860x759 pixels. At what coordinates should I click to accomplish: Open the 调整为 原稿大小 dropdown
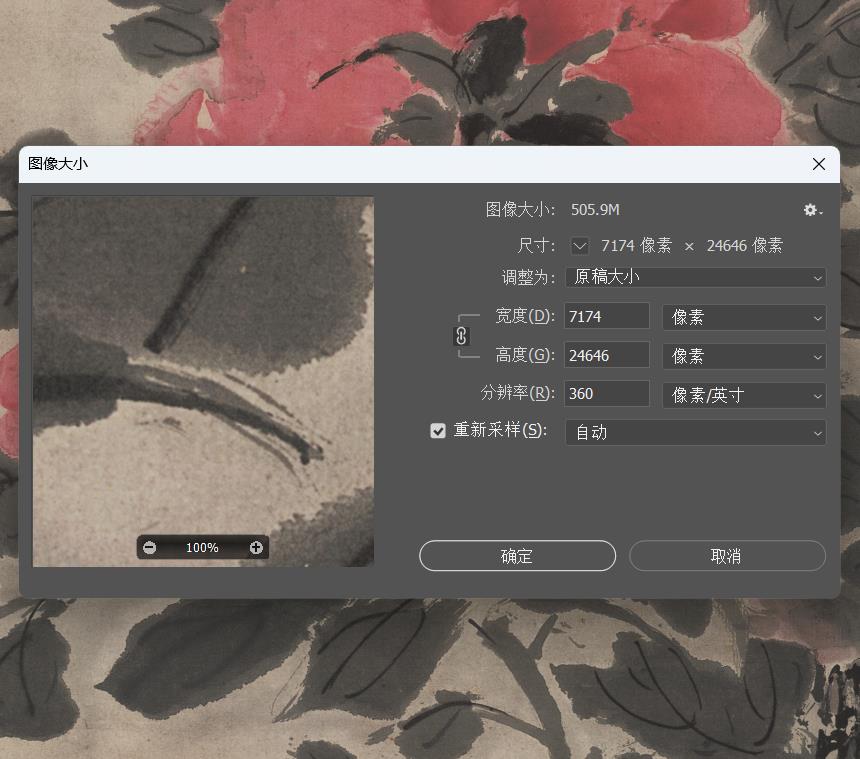695,277
